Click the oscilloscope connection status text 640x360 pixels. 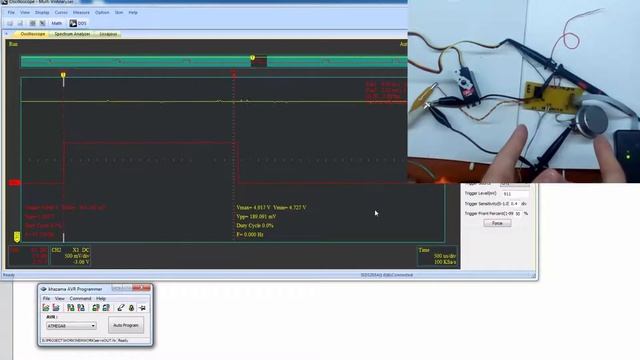coord(387,275)
